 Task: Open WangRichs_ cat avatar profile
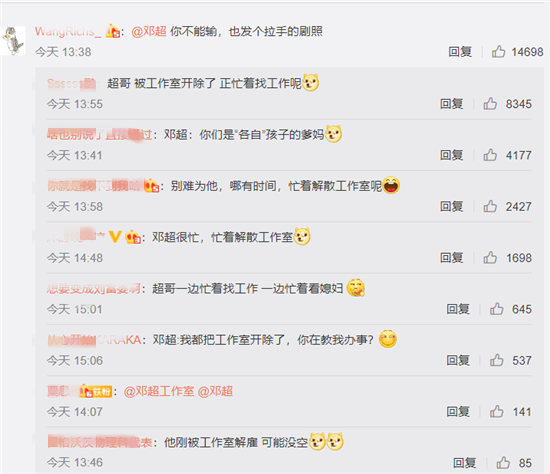click(13, 40)
